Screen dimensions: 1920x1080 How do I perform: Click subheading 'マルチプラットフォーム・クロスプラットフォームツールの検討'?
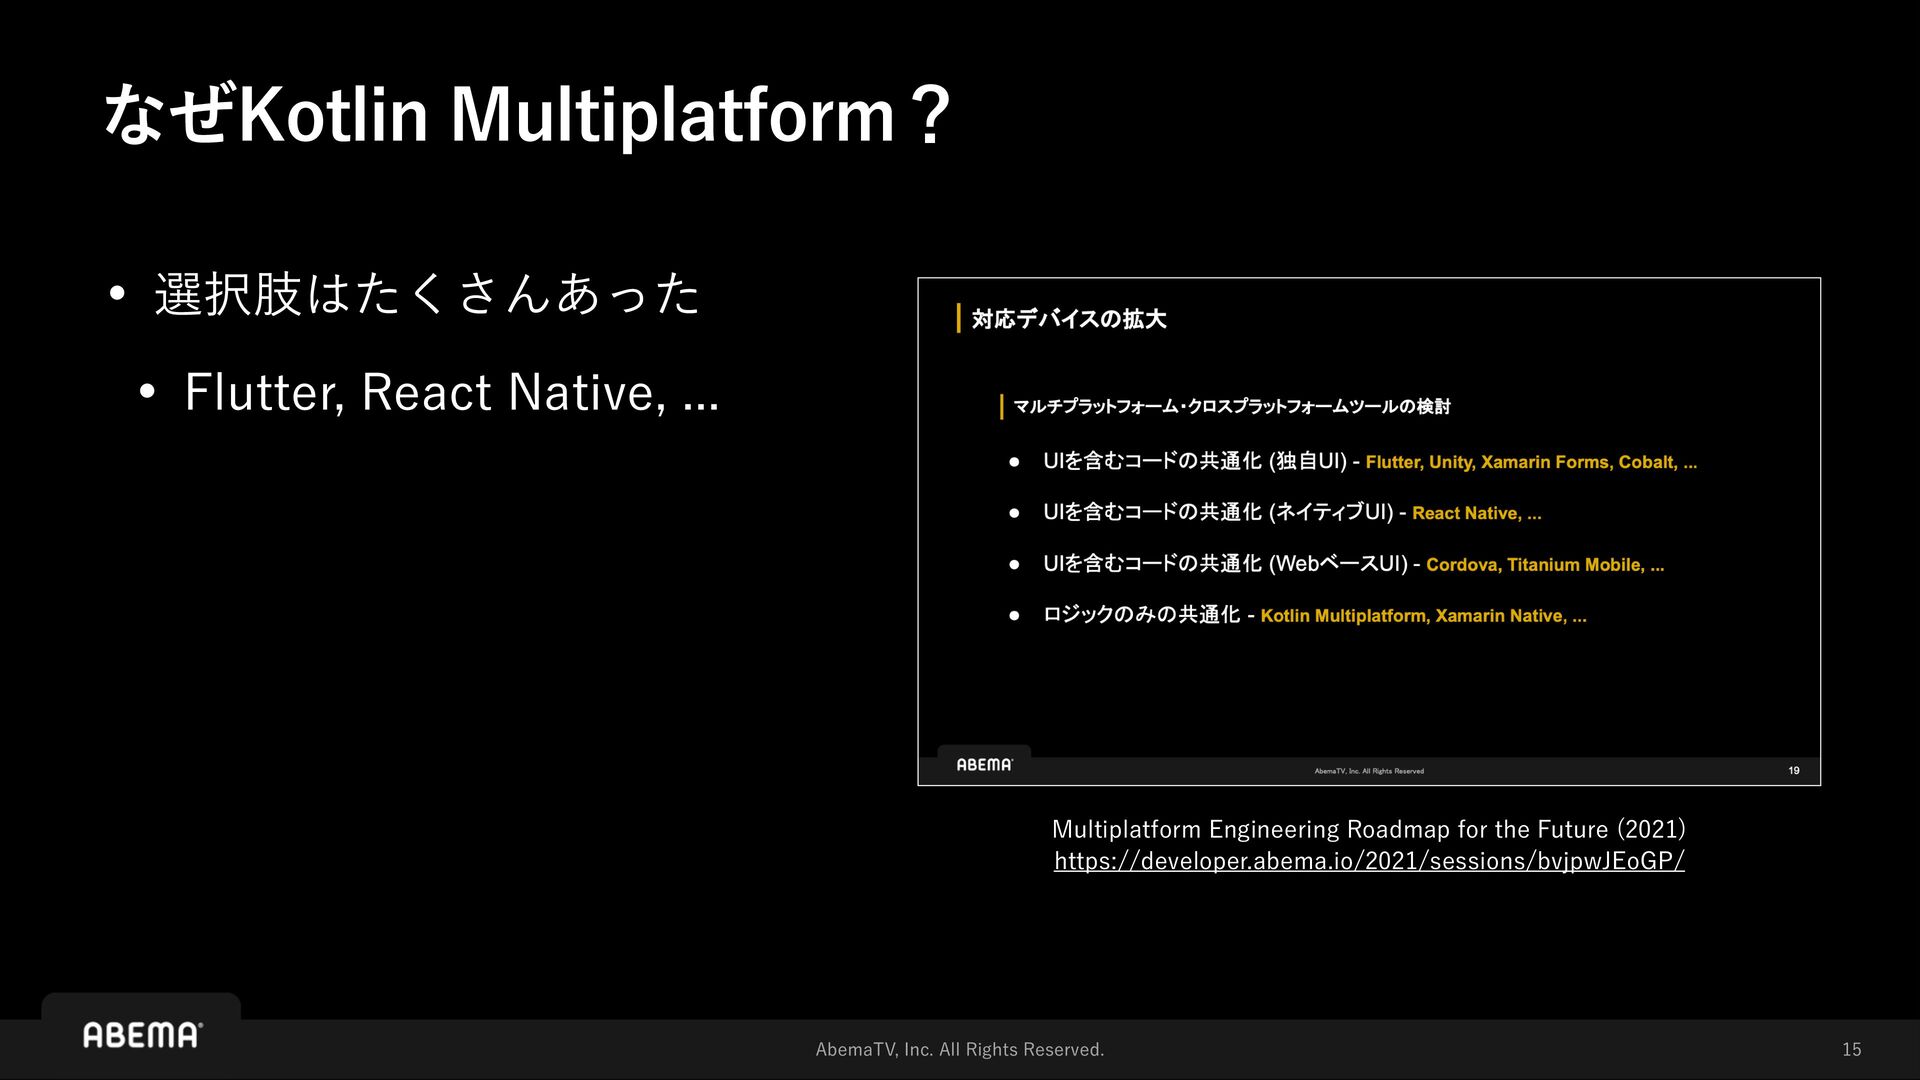(x=1232, y=406)
